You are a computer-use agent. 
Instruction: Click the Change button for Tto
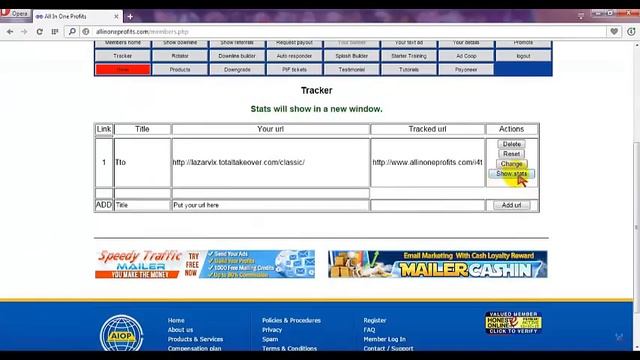(511, 164)
